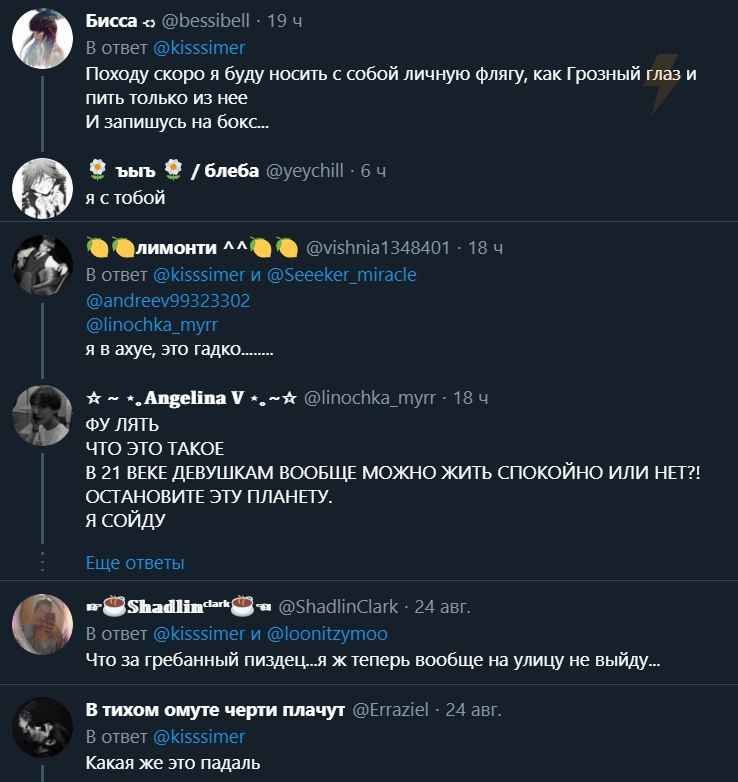Open В тихом омуте черти плачут profile name

(x=215, y=710)
